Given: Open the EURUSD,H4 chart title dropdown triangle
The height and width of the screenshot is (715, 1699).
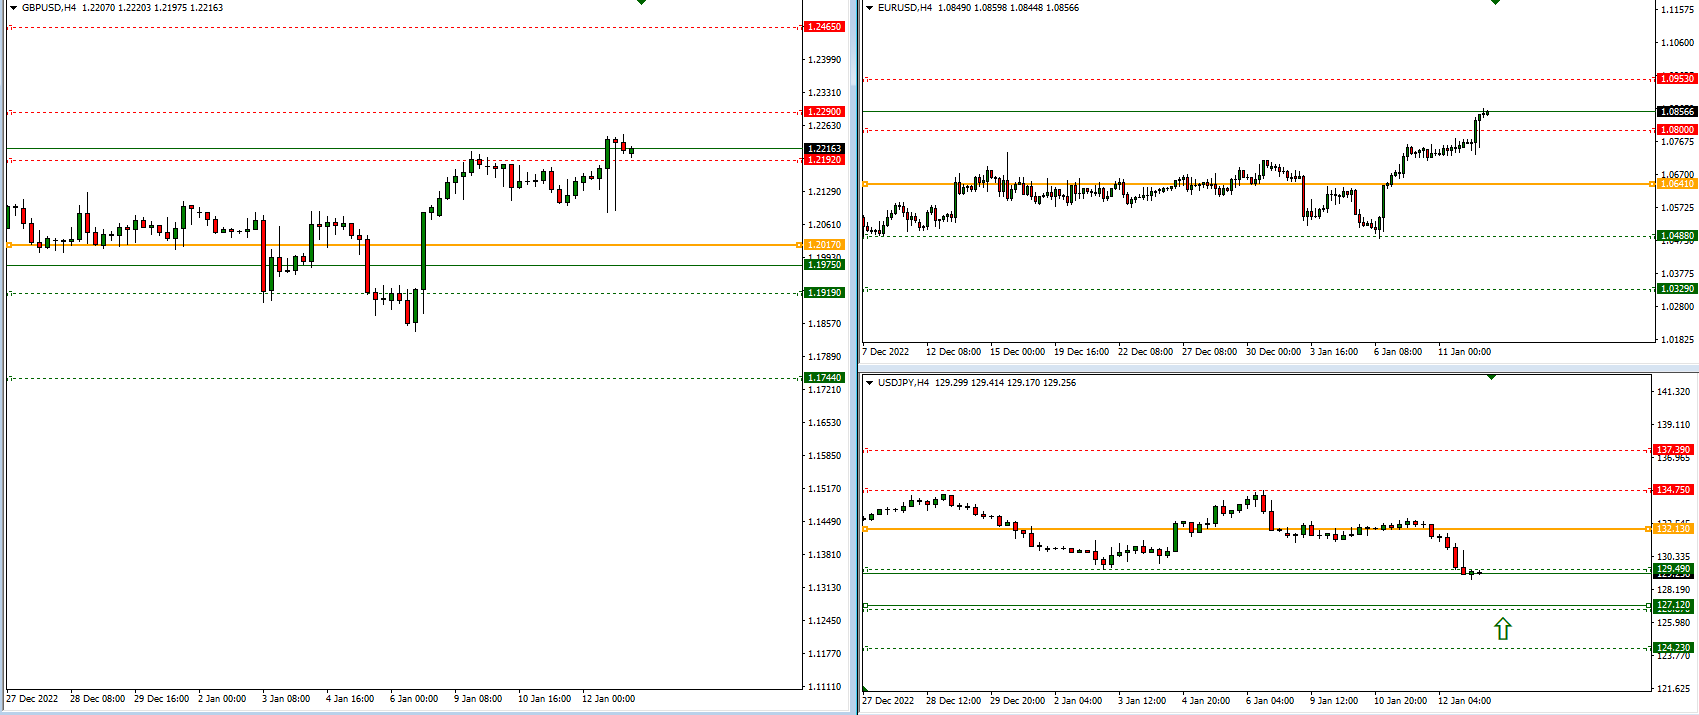Looking at the screenshot, I should click(870, 8).
